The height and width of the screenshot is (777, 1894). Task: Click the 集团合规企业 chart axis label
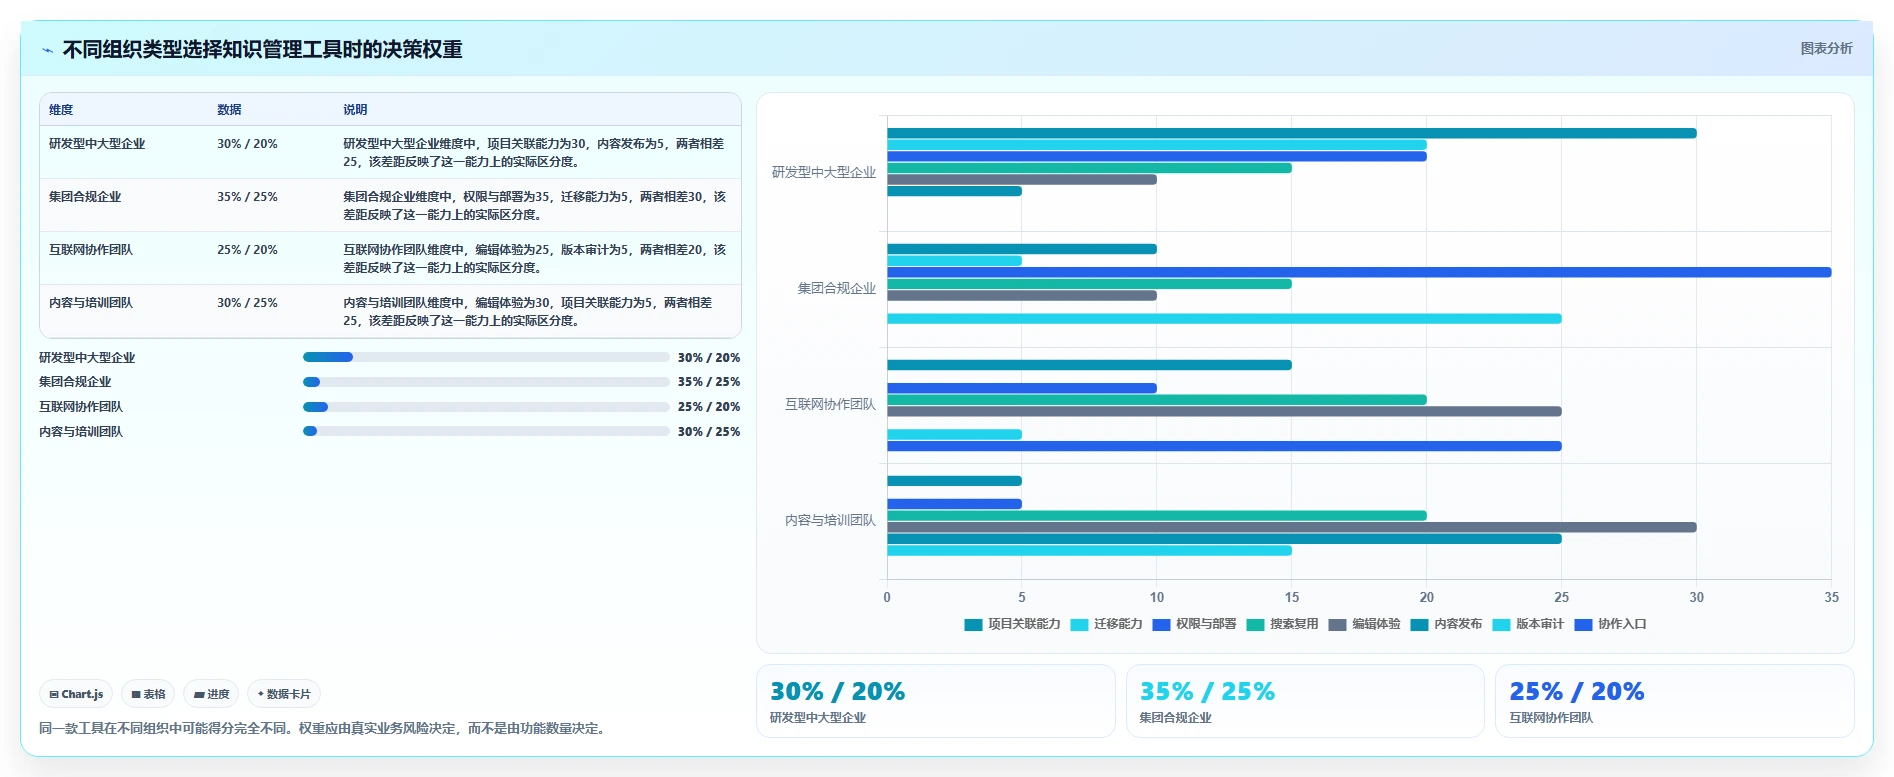point(836,289)
